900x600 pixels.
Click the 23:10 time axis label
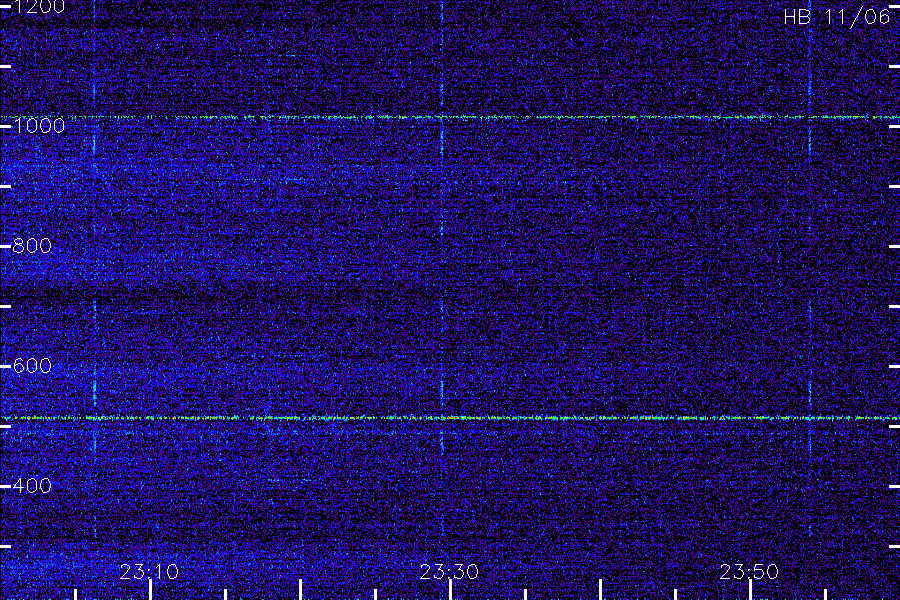pyautogui.click(x=149, y=571)
